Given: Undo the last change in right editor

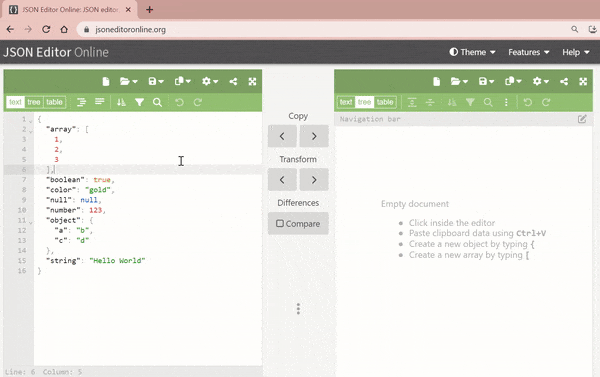Looking at the screenshot, I should point(528,102).
